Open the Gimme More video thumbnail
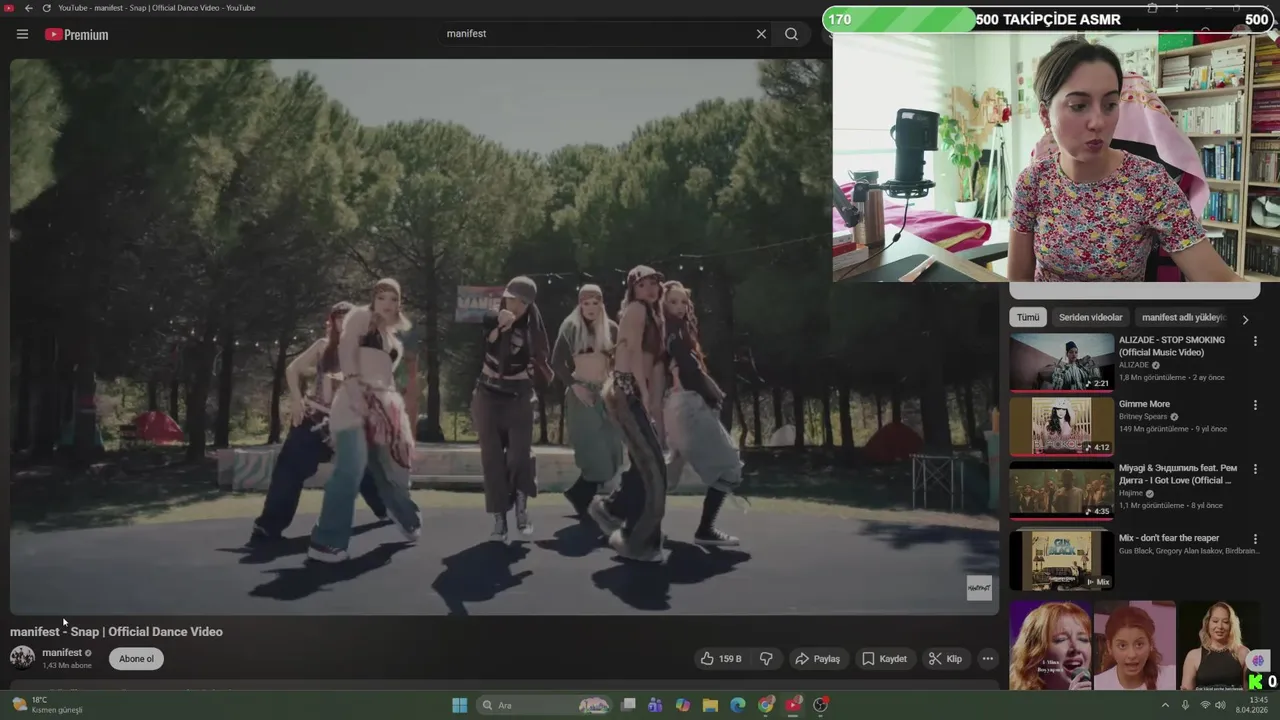1280x720 pixels. click(1062, 427)
